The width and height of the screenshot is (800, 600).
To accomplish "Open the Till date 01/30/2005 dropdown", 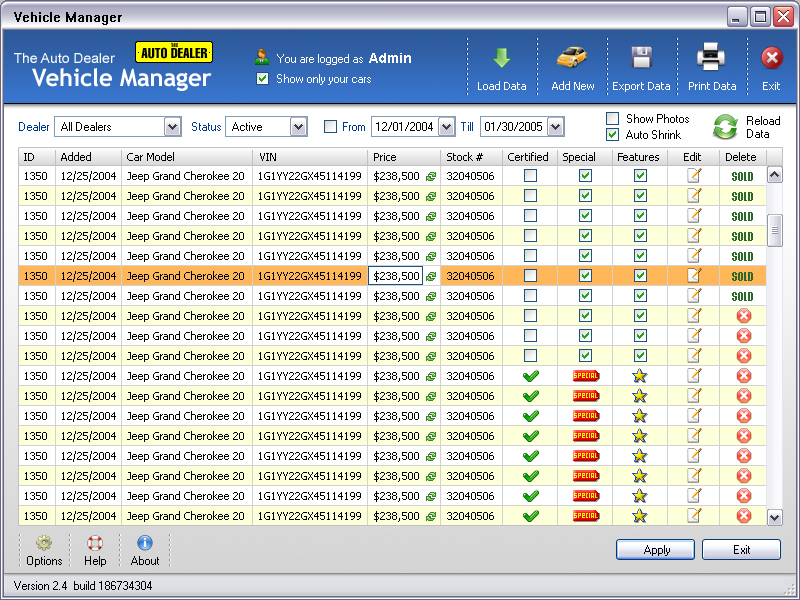I will click(x=556, y=127).
